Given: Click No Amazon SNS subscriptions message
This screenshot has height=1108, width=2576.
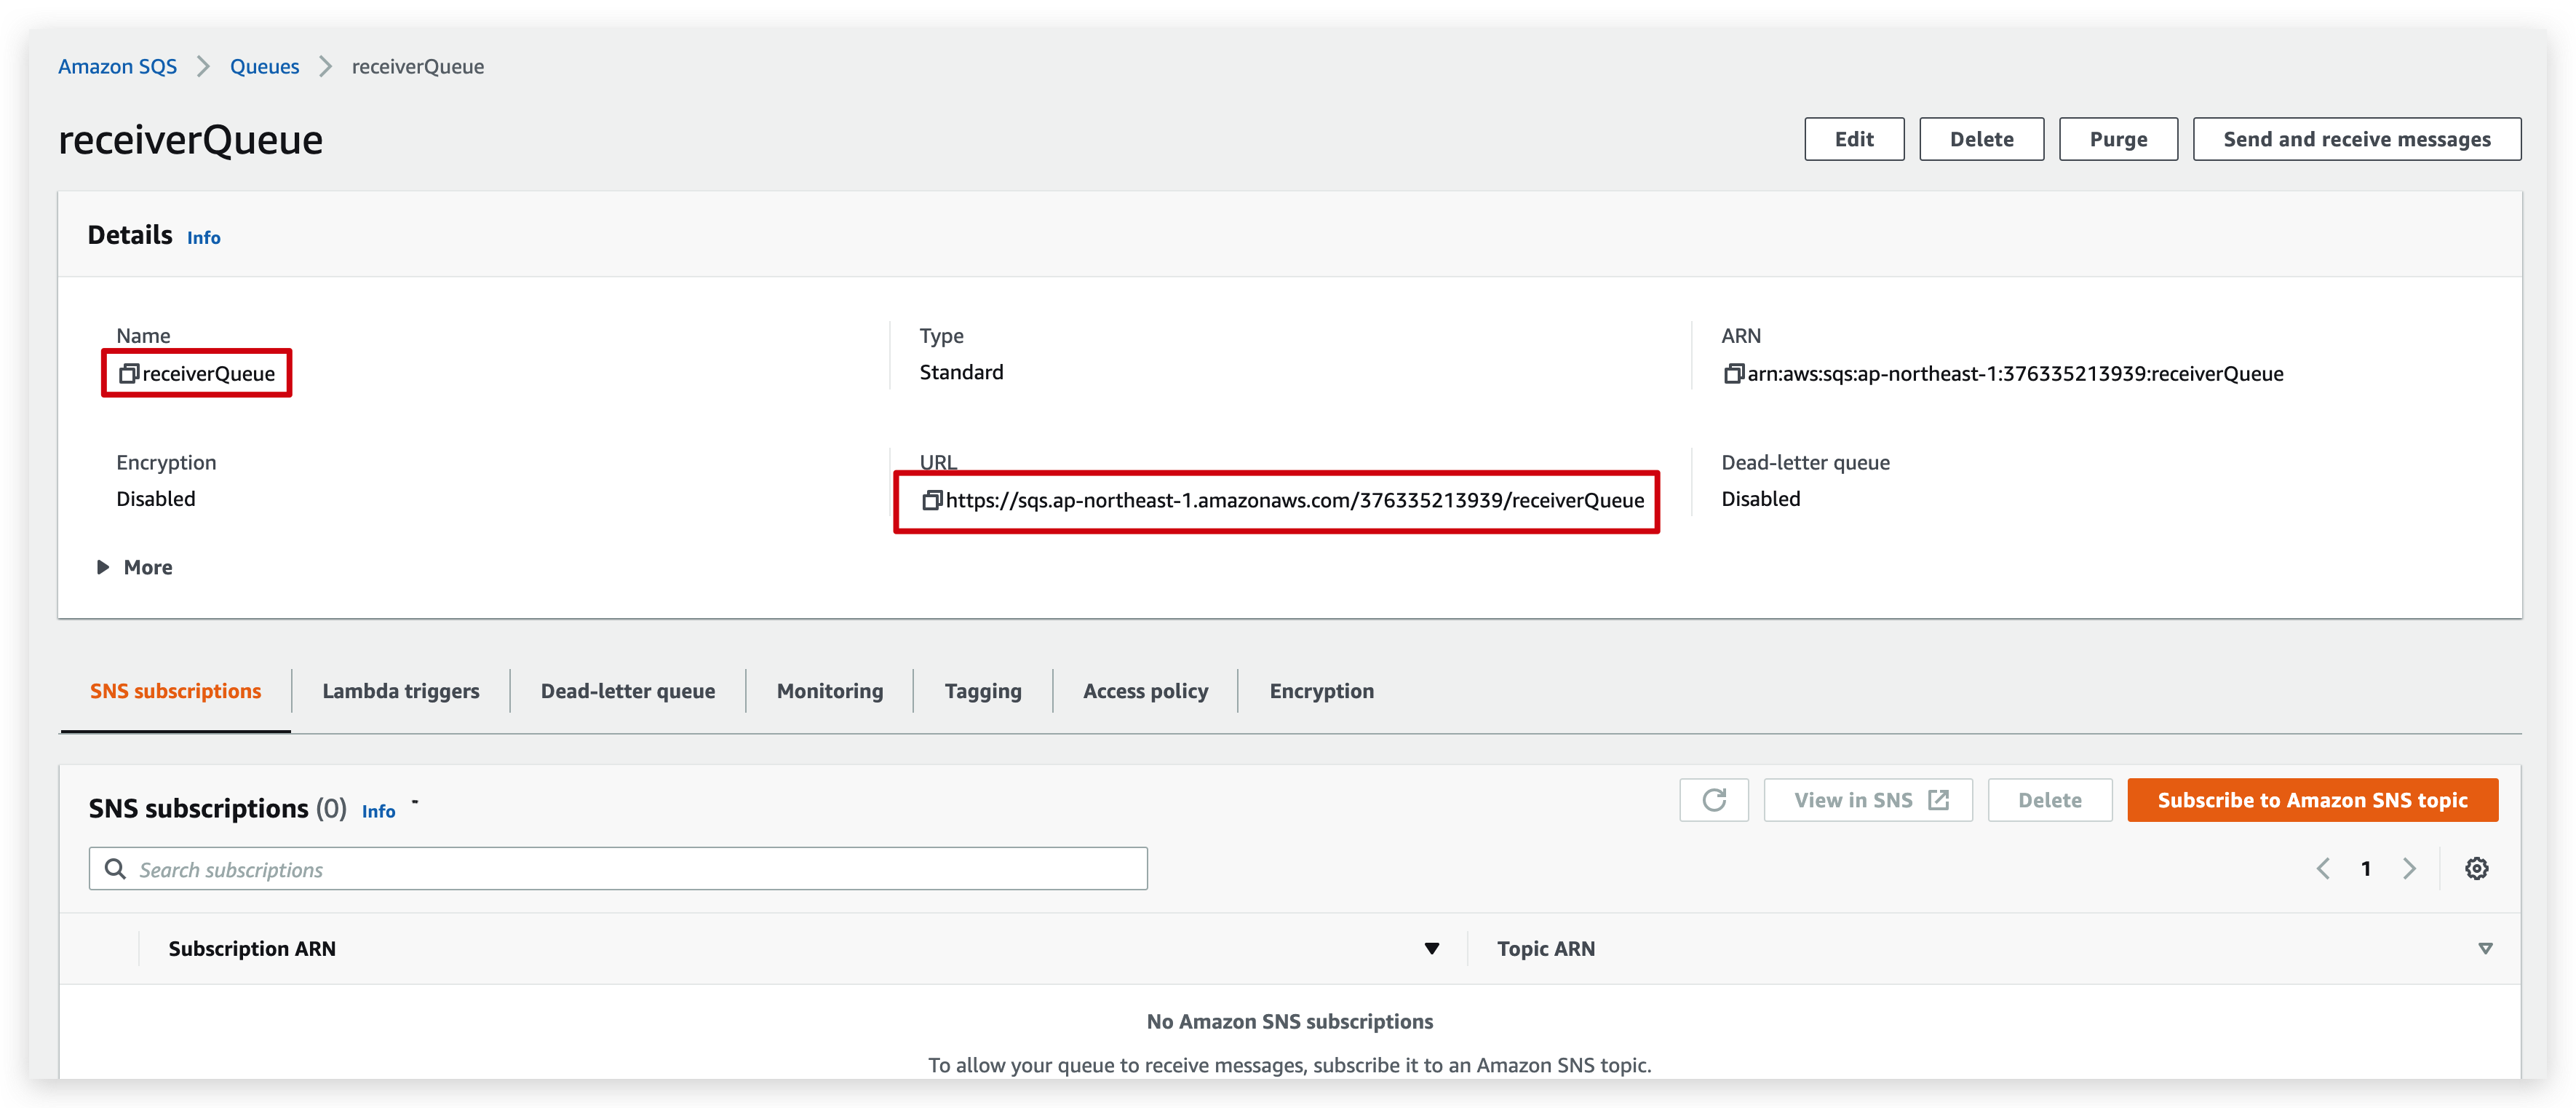Looking at the screenshot, I should pyautogui.click(x=1289, y=1021).
